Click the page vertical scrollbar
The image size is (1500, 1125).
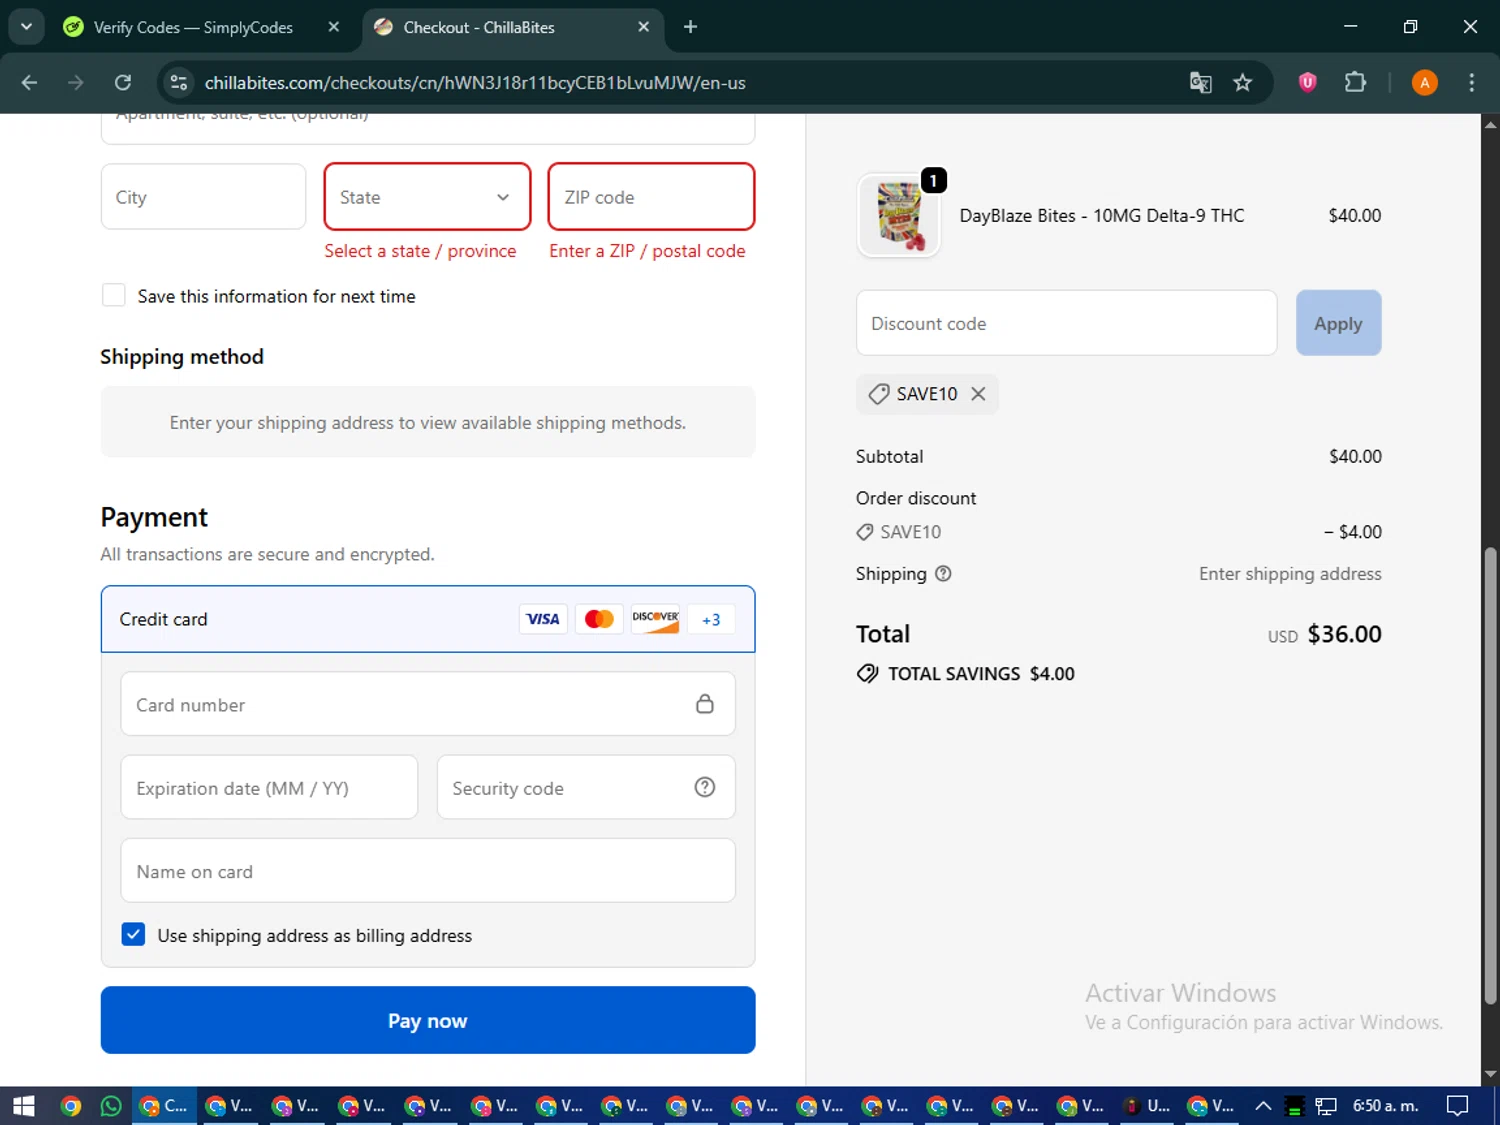coord(1490,775)
